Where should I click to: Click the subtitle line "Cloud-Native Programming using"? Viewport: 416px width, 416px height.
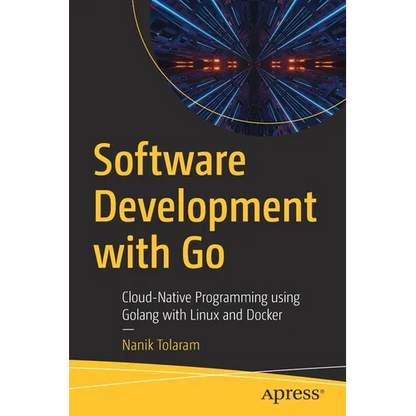[x=211, y=297]
